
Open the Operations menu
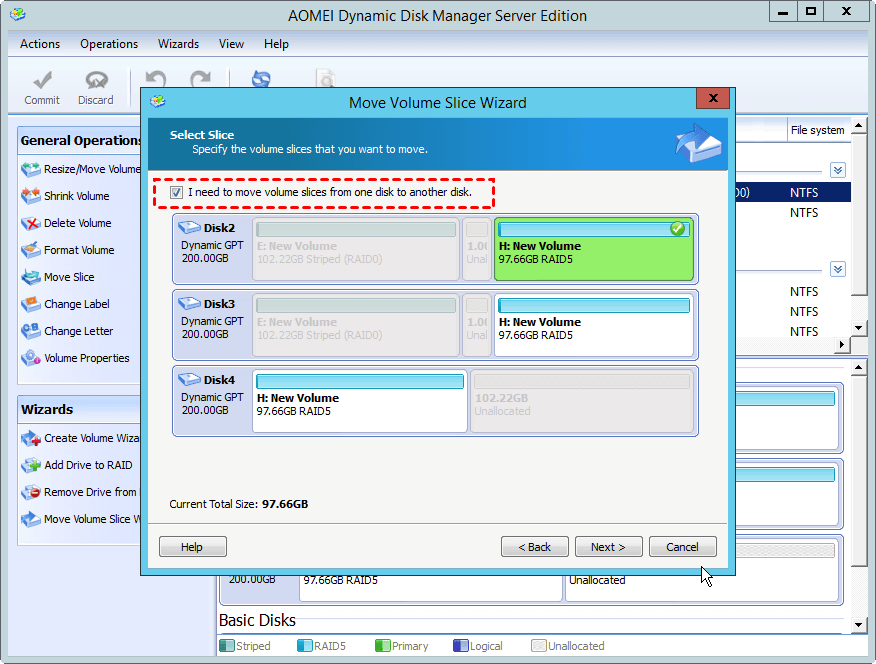click(x=109, y=44)
